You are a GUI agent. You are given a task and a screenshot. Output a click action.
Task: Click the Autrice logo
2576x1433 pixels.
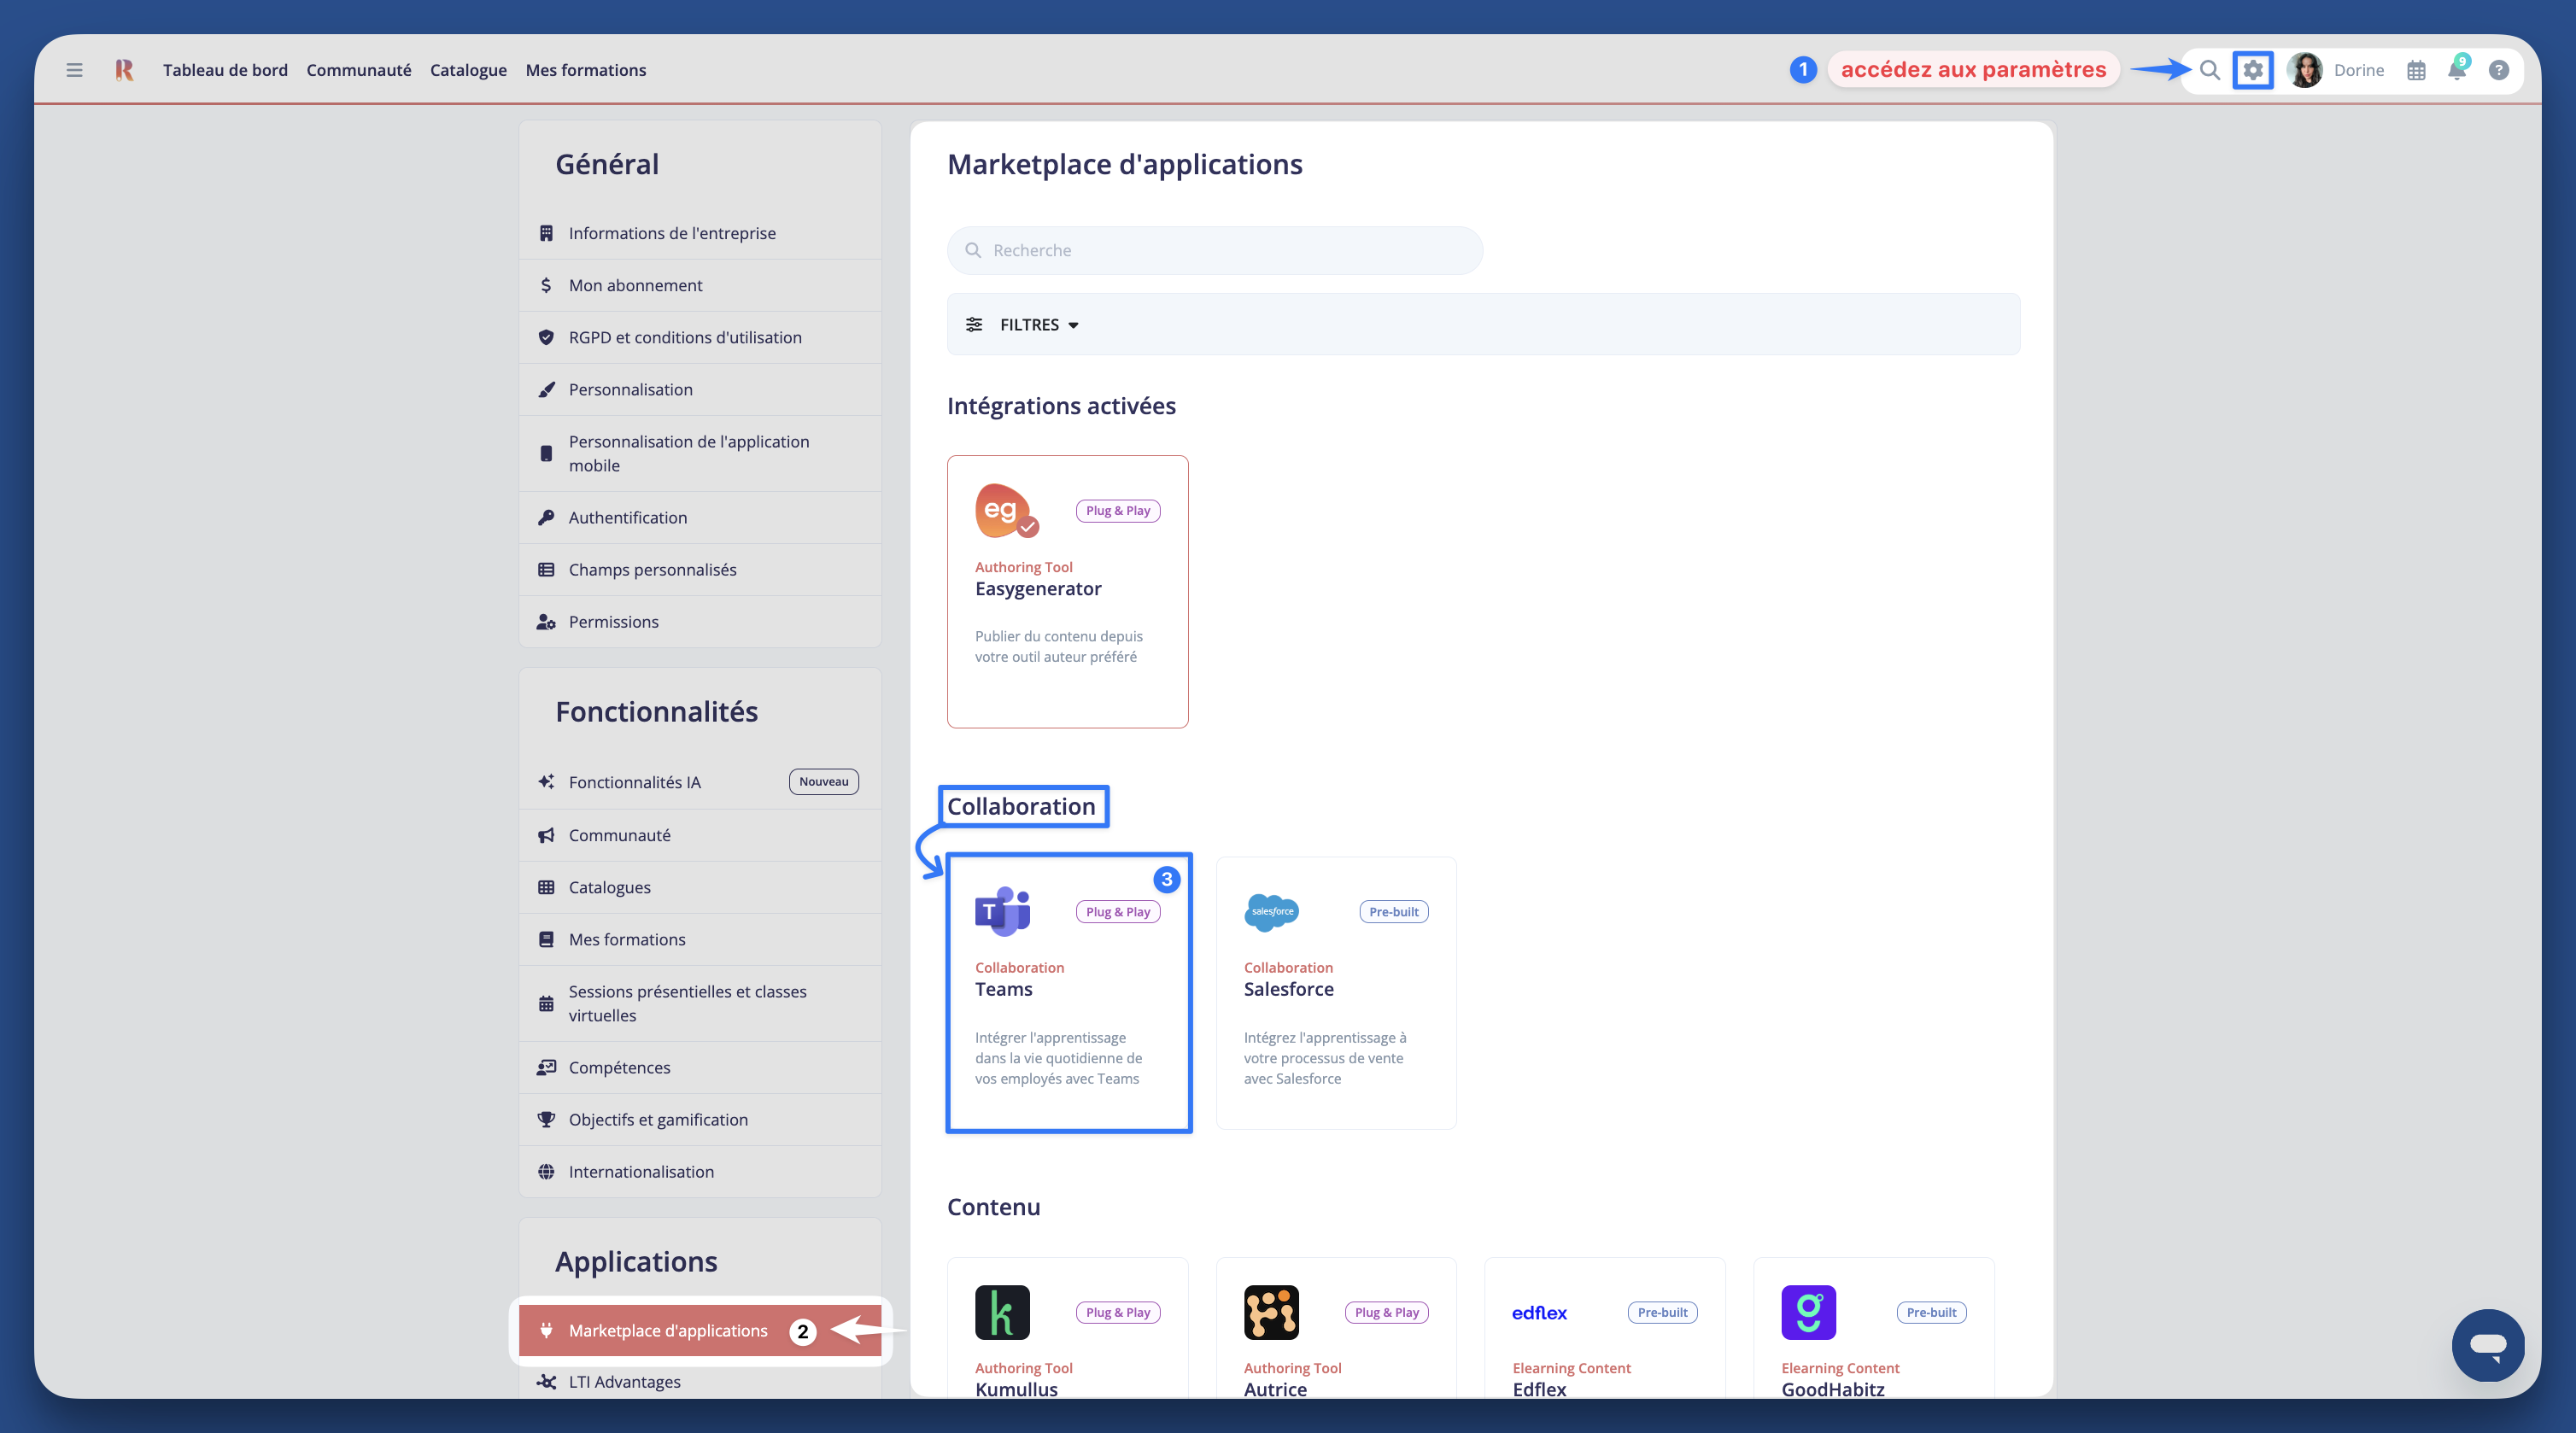[1271, 1312]
